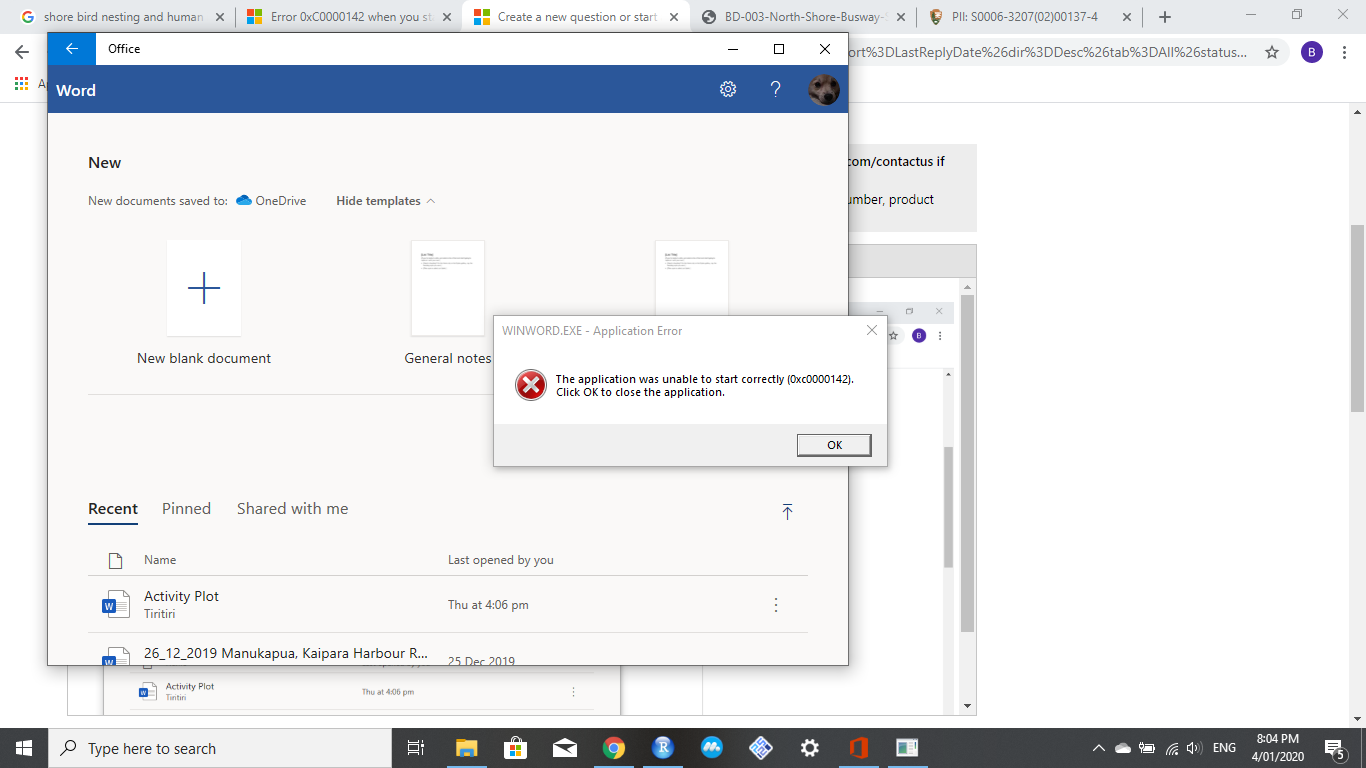Create a New blank document
The width and height of the screenshot is (1366, 768).
point(204,303)
